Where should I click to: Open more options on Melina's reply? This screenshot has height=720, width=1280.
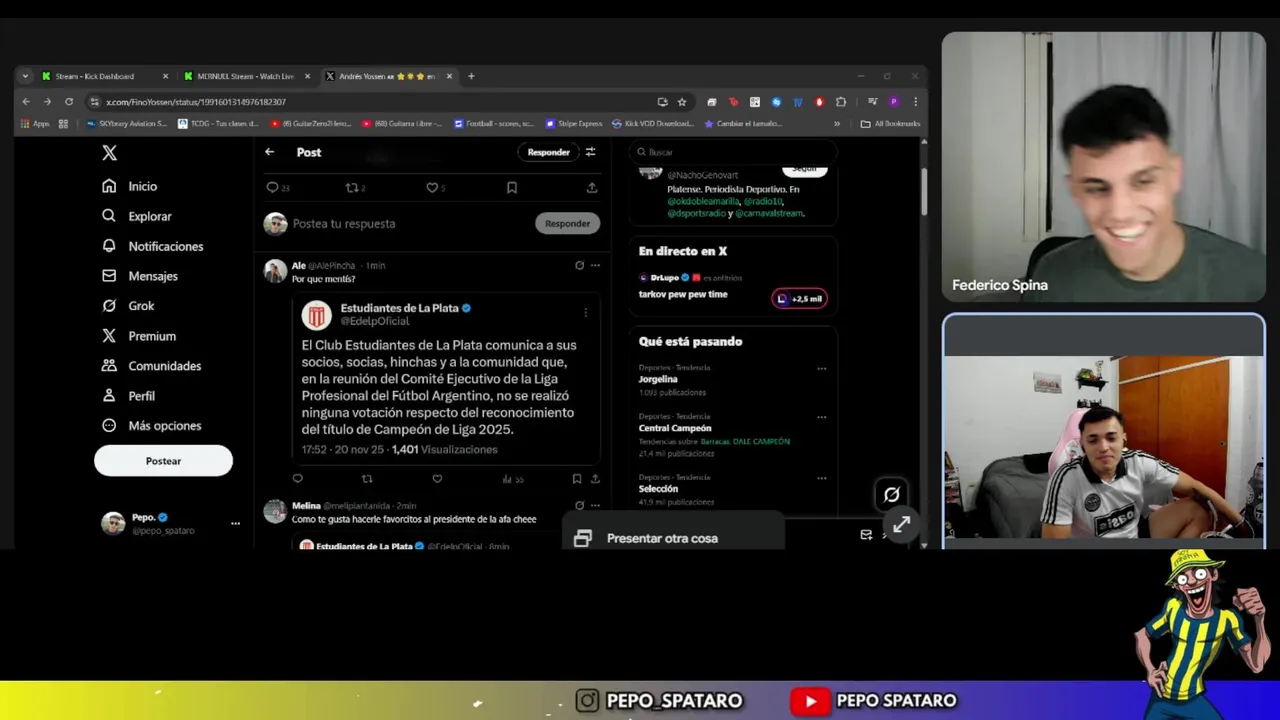595,506
